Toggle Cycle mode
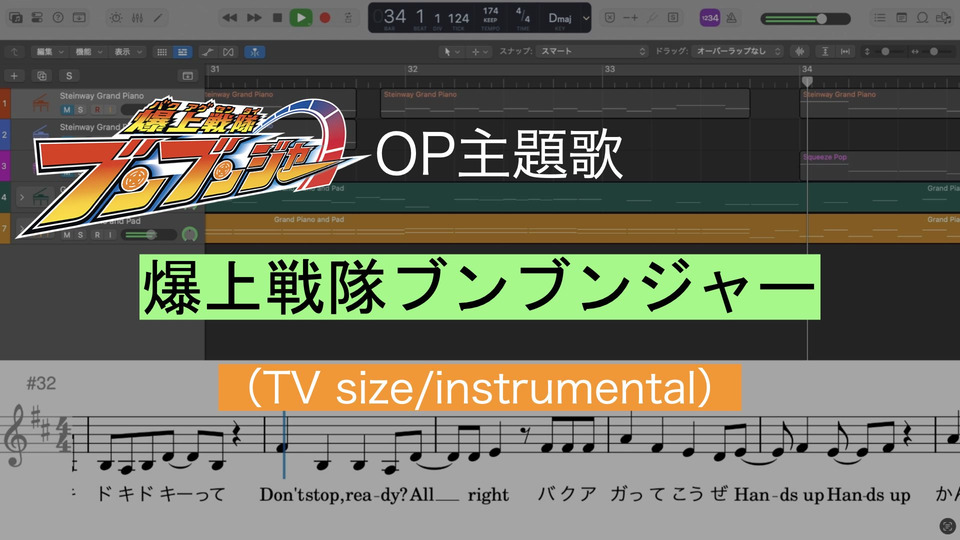Viewport: 960px width, 540px height. (348, 18)
